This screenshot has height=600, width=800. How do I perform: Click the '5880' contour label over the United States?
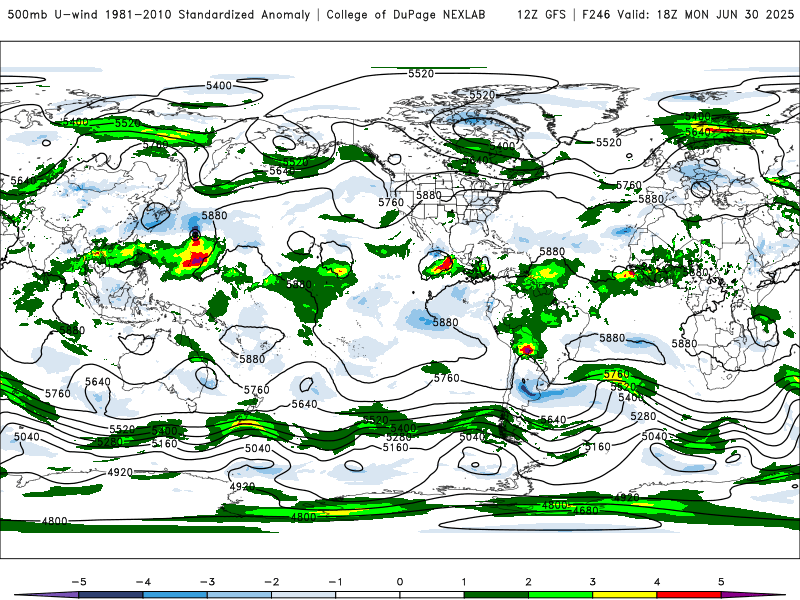429,195
